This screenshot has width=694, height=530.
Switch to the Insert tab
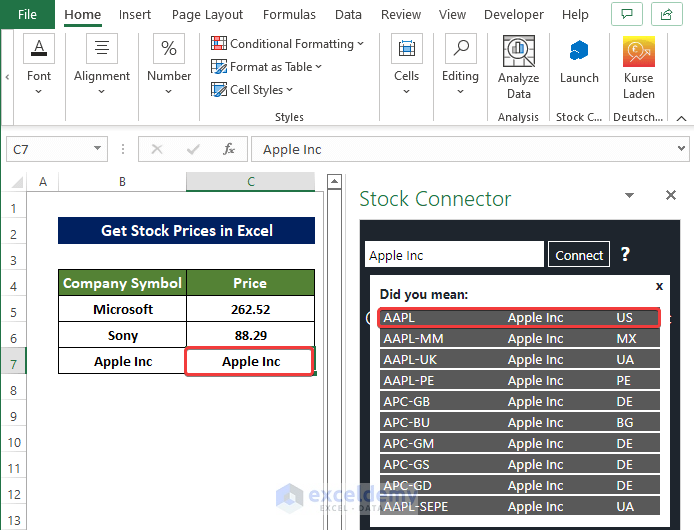(x=135, y=15)
